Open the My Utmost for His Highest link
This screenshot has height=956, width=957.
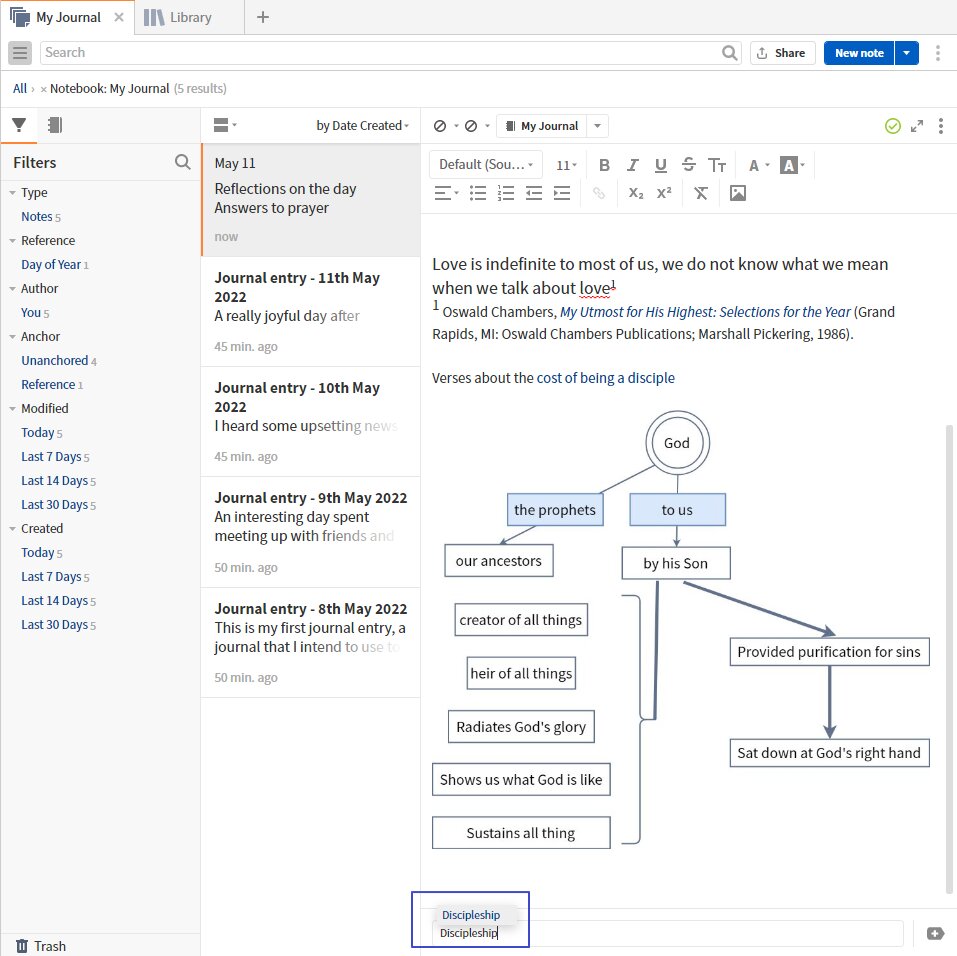tap(705, 312)
